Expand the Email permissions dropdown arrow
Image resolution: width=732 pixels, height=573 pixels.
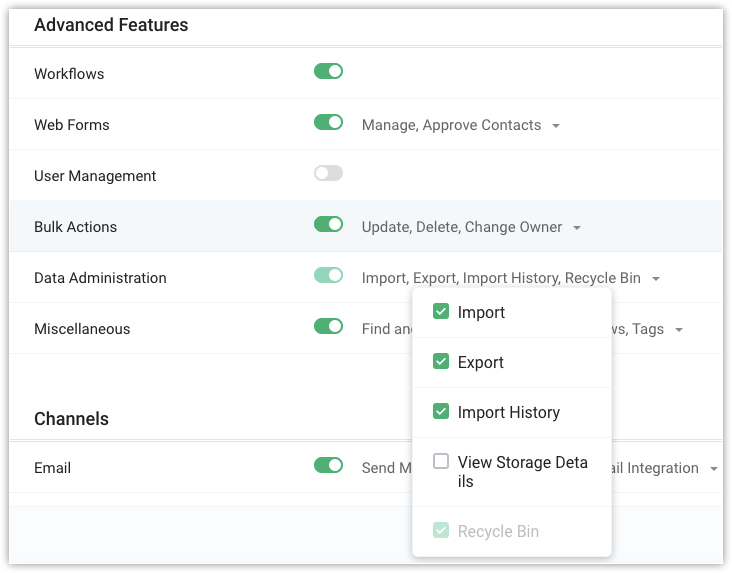pos(714,469)
